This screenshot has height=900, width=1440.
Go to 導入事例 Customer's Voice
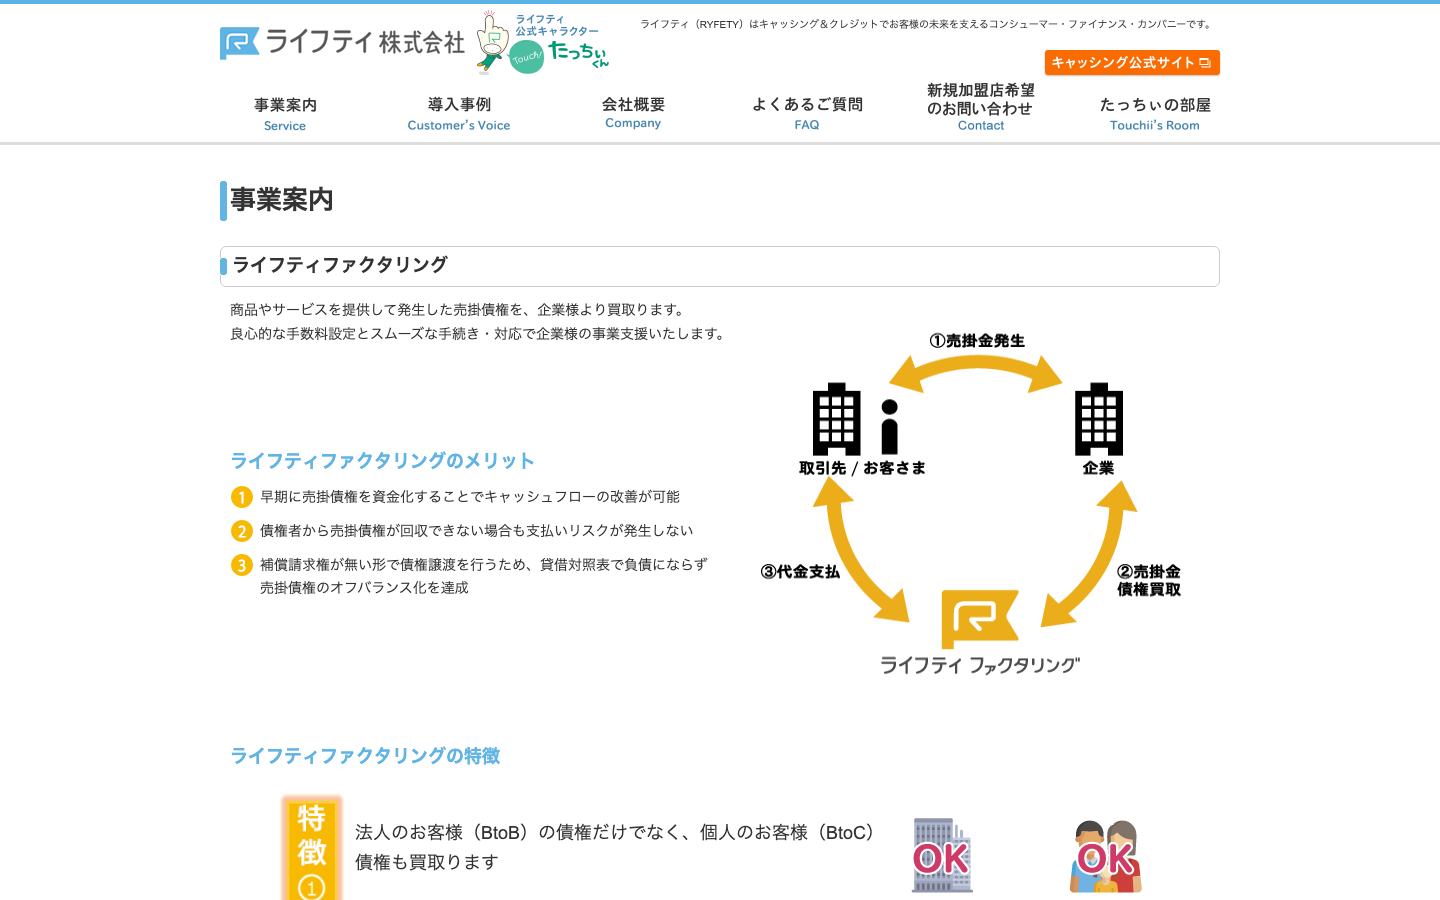[x=459, y=114]
